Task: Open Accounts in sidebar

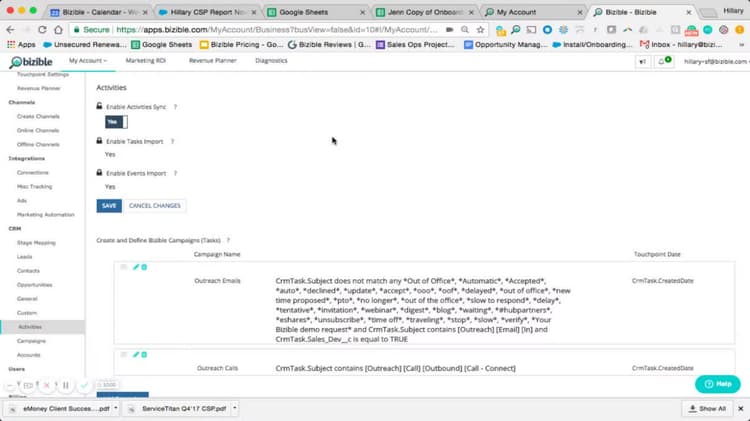Action: (x=29, y=355)
